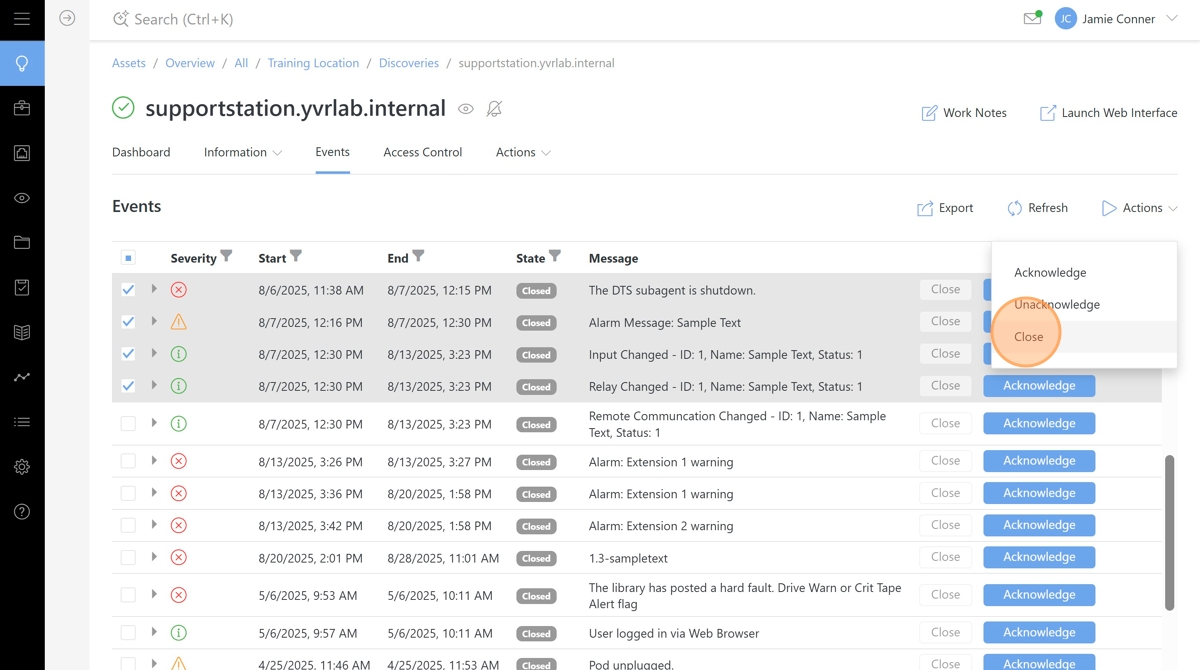The width and height of the screenshot is (1200, 670).
Task: Expand the Alarm Message Sample Text row
Action: pyautogui.click(x=154, y=322)
